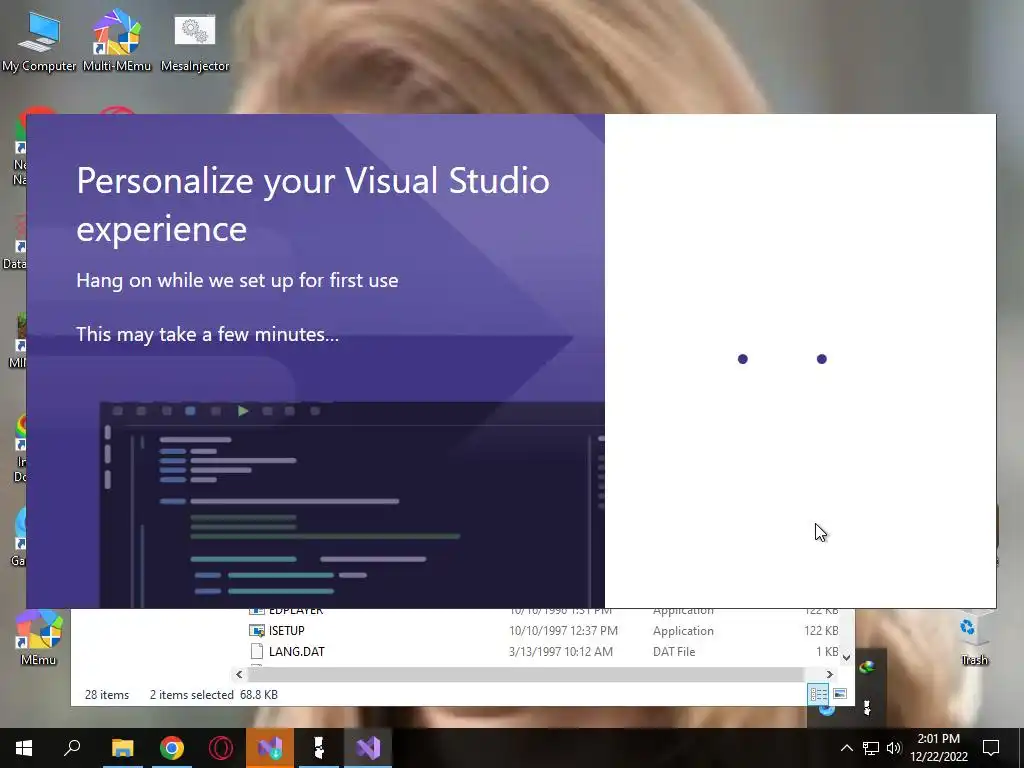Click the 'Personalize your Visual Studio experience' heading
The image size is (1024, 768).
tap(313, 204)
